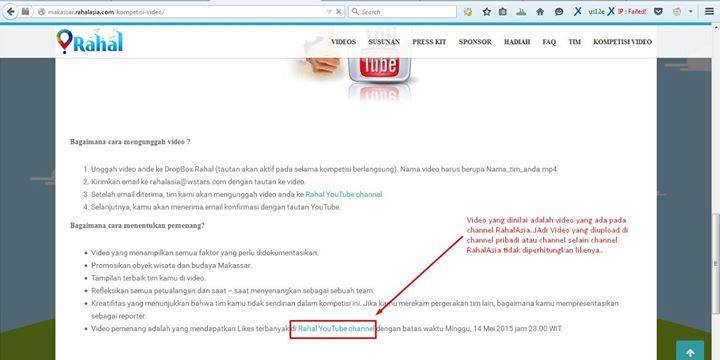
Task: Open the chat bubble smiley icon
Action: tap(559, 12)
